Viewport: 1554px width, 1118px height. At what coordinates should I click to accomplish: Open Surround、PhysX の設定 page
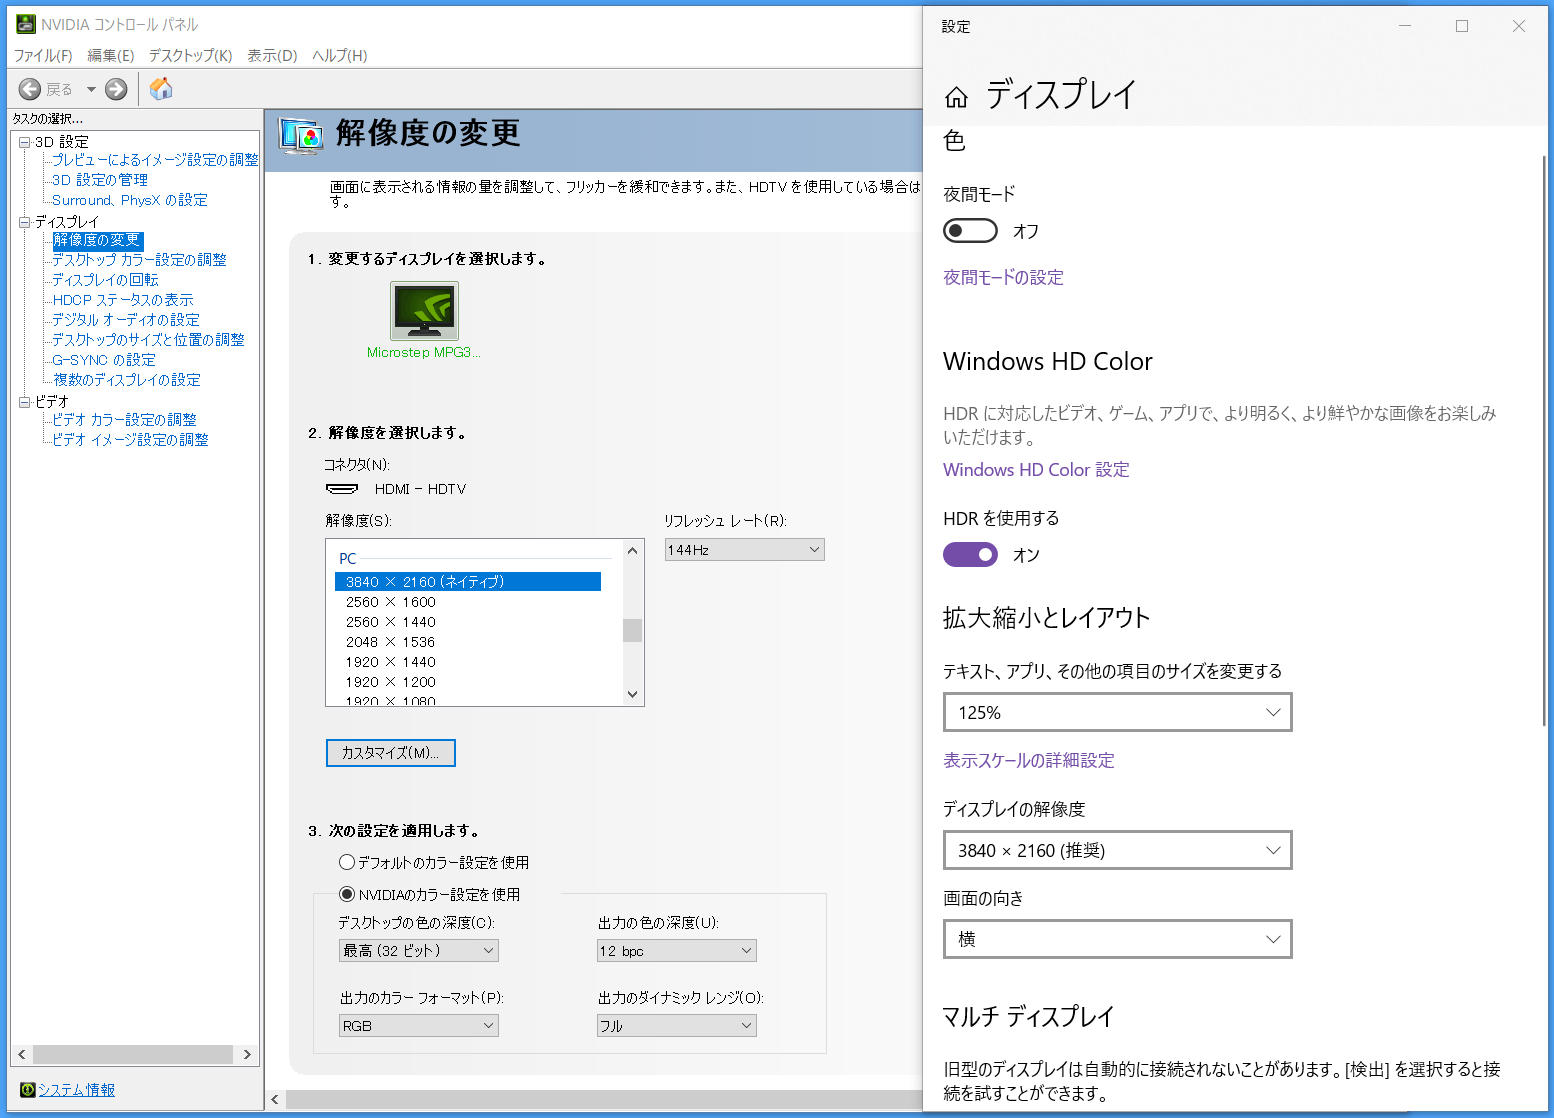click(130, 200)
